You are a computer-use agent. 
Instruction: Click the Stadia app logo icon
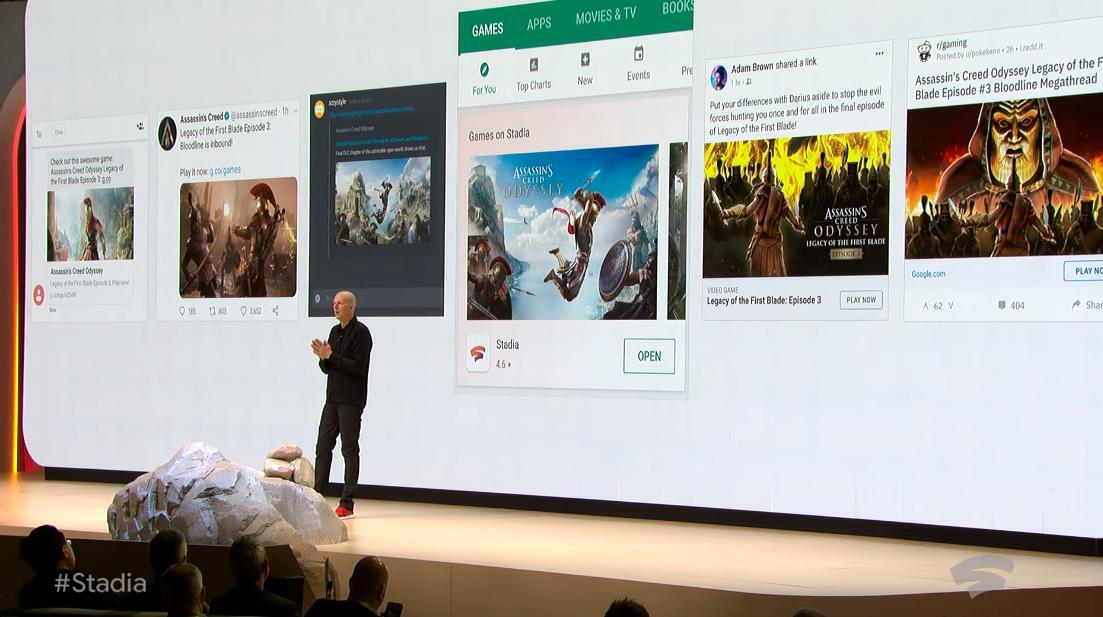point(478,353)
